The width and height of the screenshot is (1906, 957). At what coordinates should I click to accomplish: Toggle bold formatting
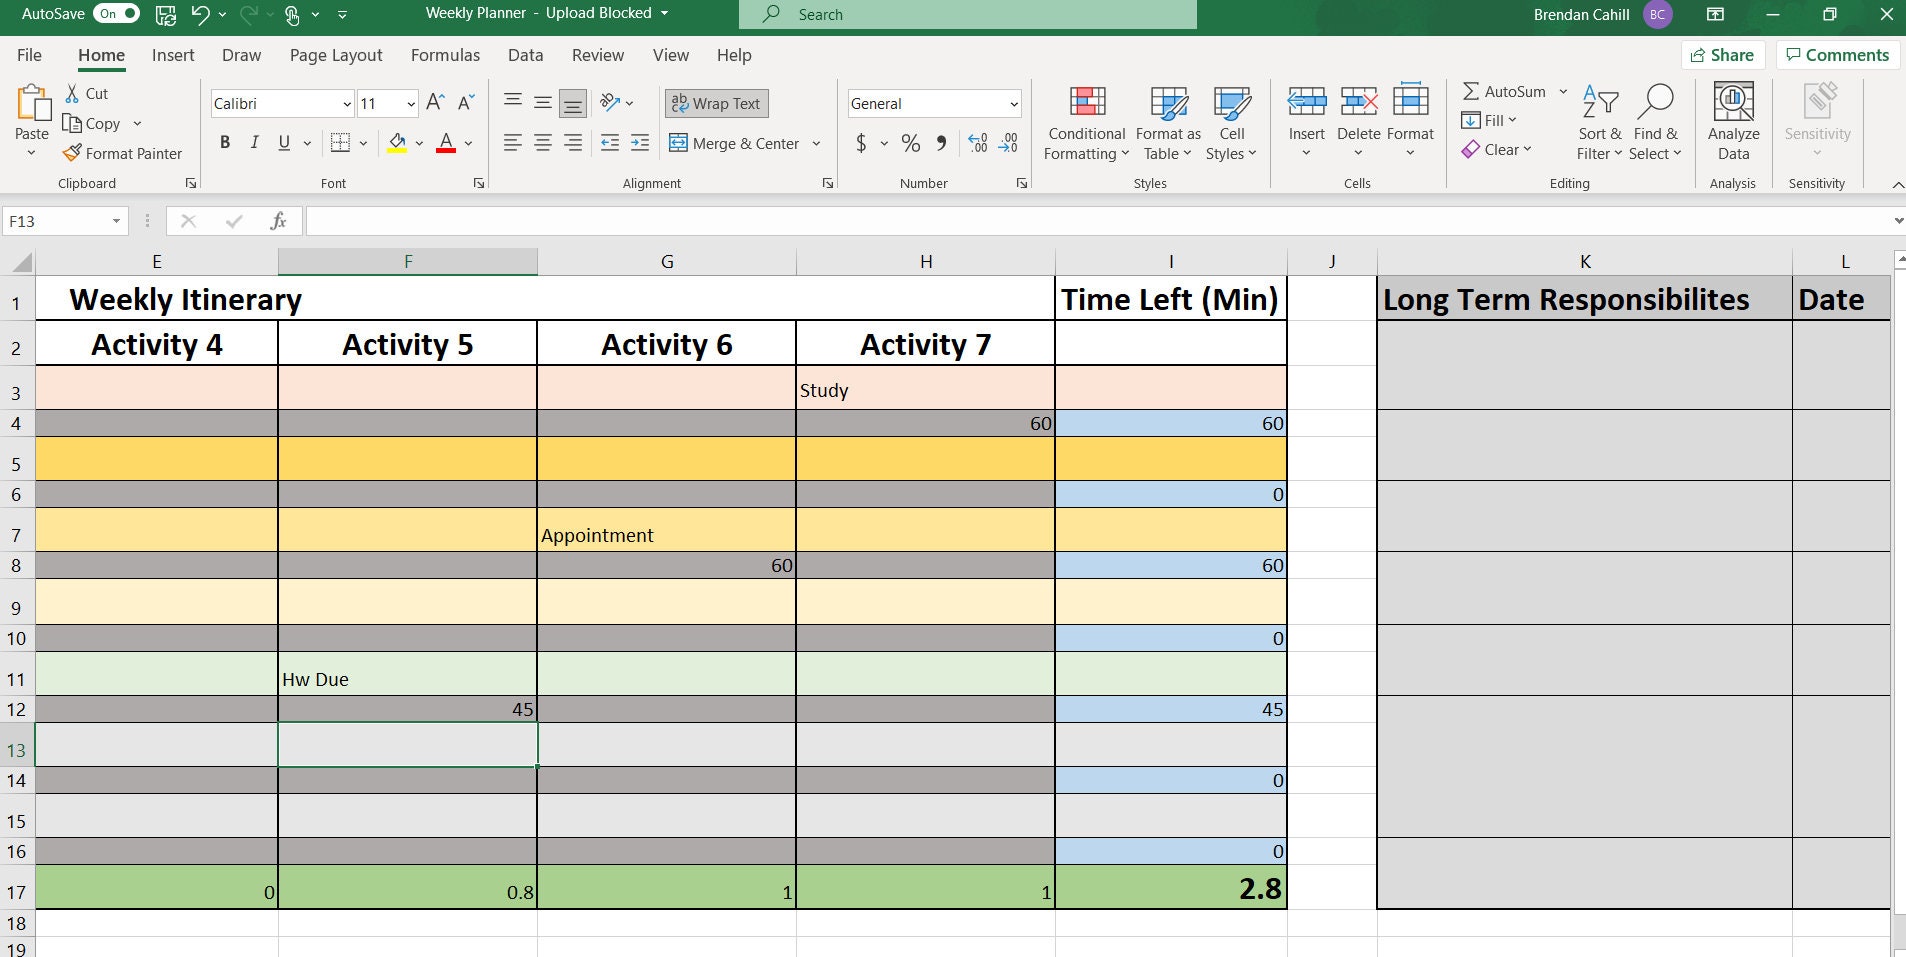(x=224, y=142)
